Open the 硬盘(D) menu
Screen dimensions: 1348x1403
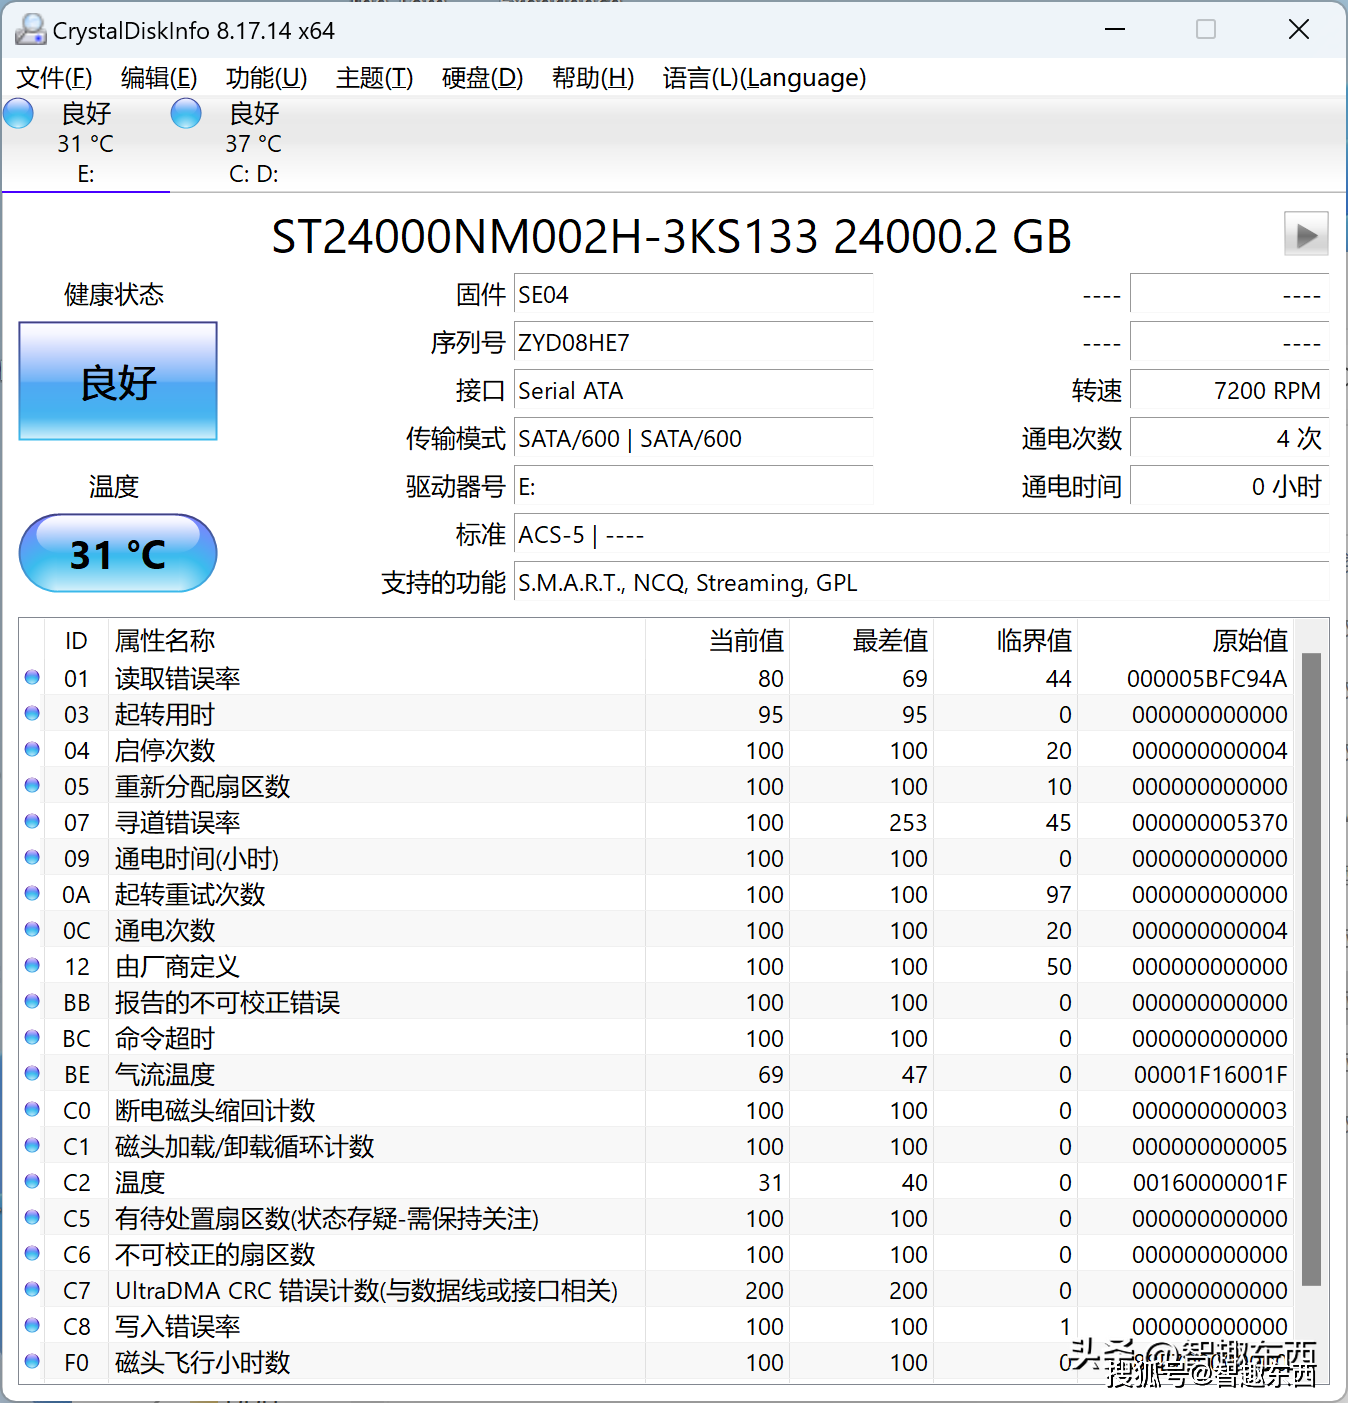coord(482,78)
